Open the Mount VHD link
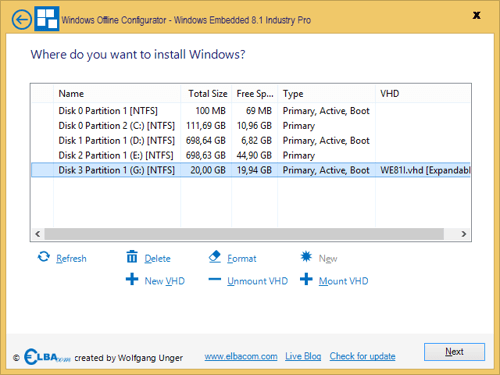Viewport: 500px width, 375px height. click(x=343, y=281)
